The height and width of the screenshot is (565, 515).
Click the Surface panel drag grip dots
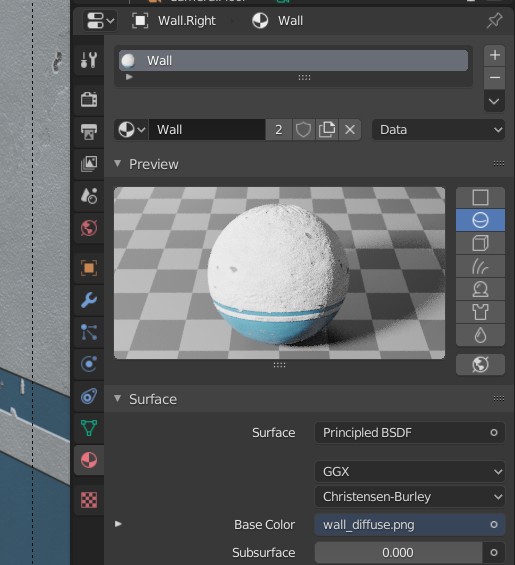click(x=499, y=399)
